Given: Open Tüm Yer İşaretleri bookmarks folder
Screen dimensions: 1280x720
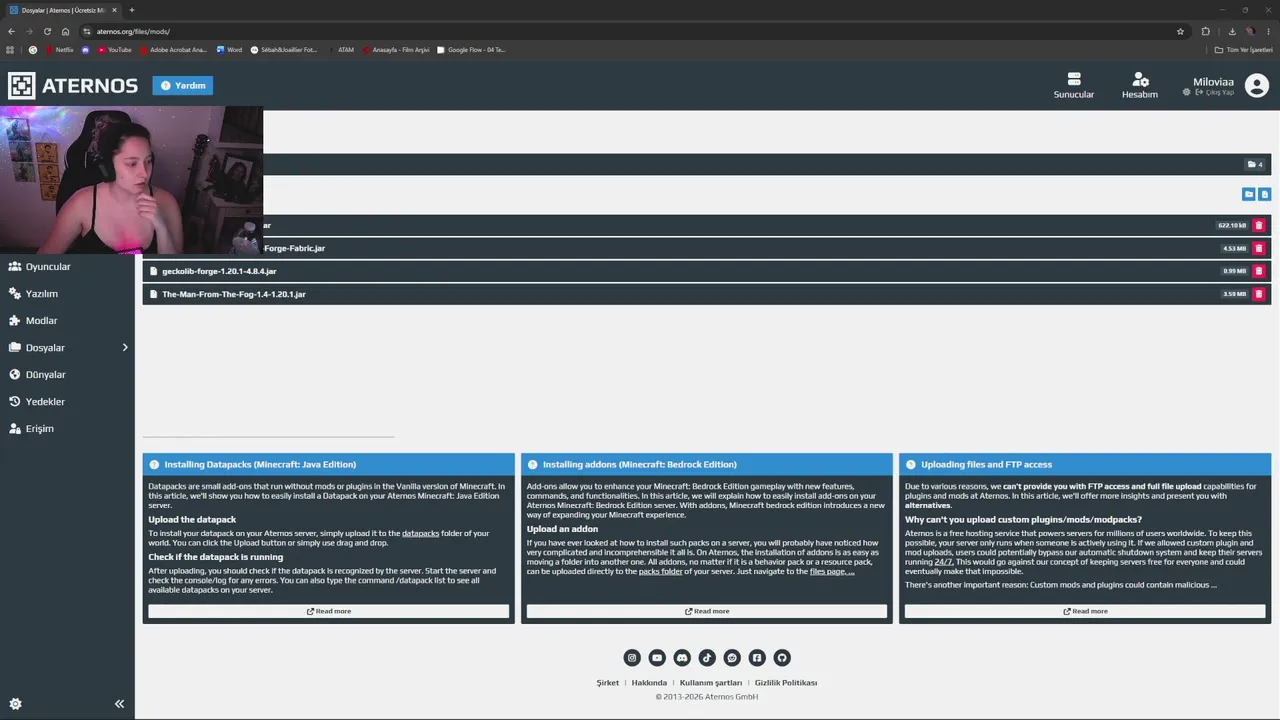Looking at the screenshot, I should coord(1244,50).
